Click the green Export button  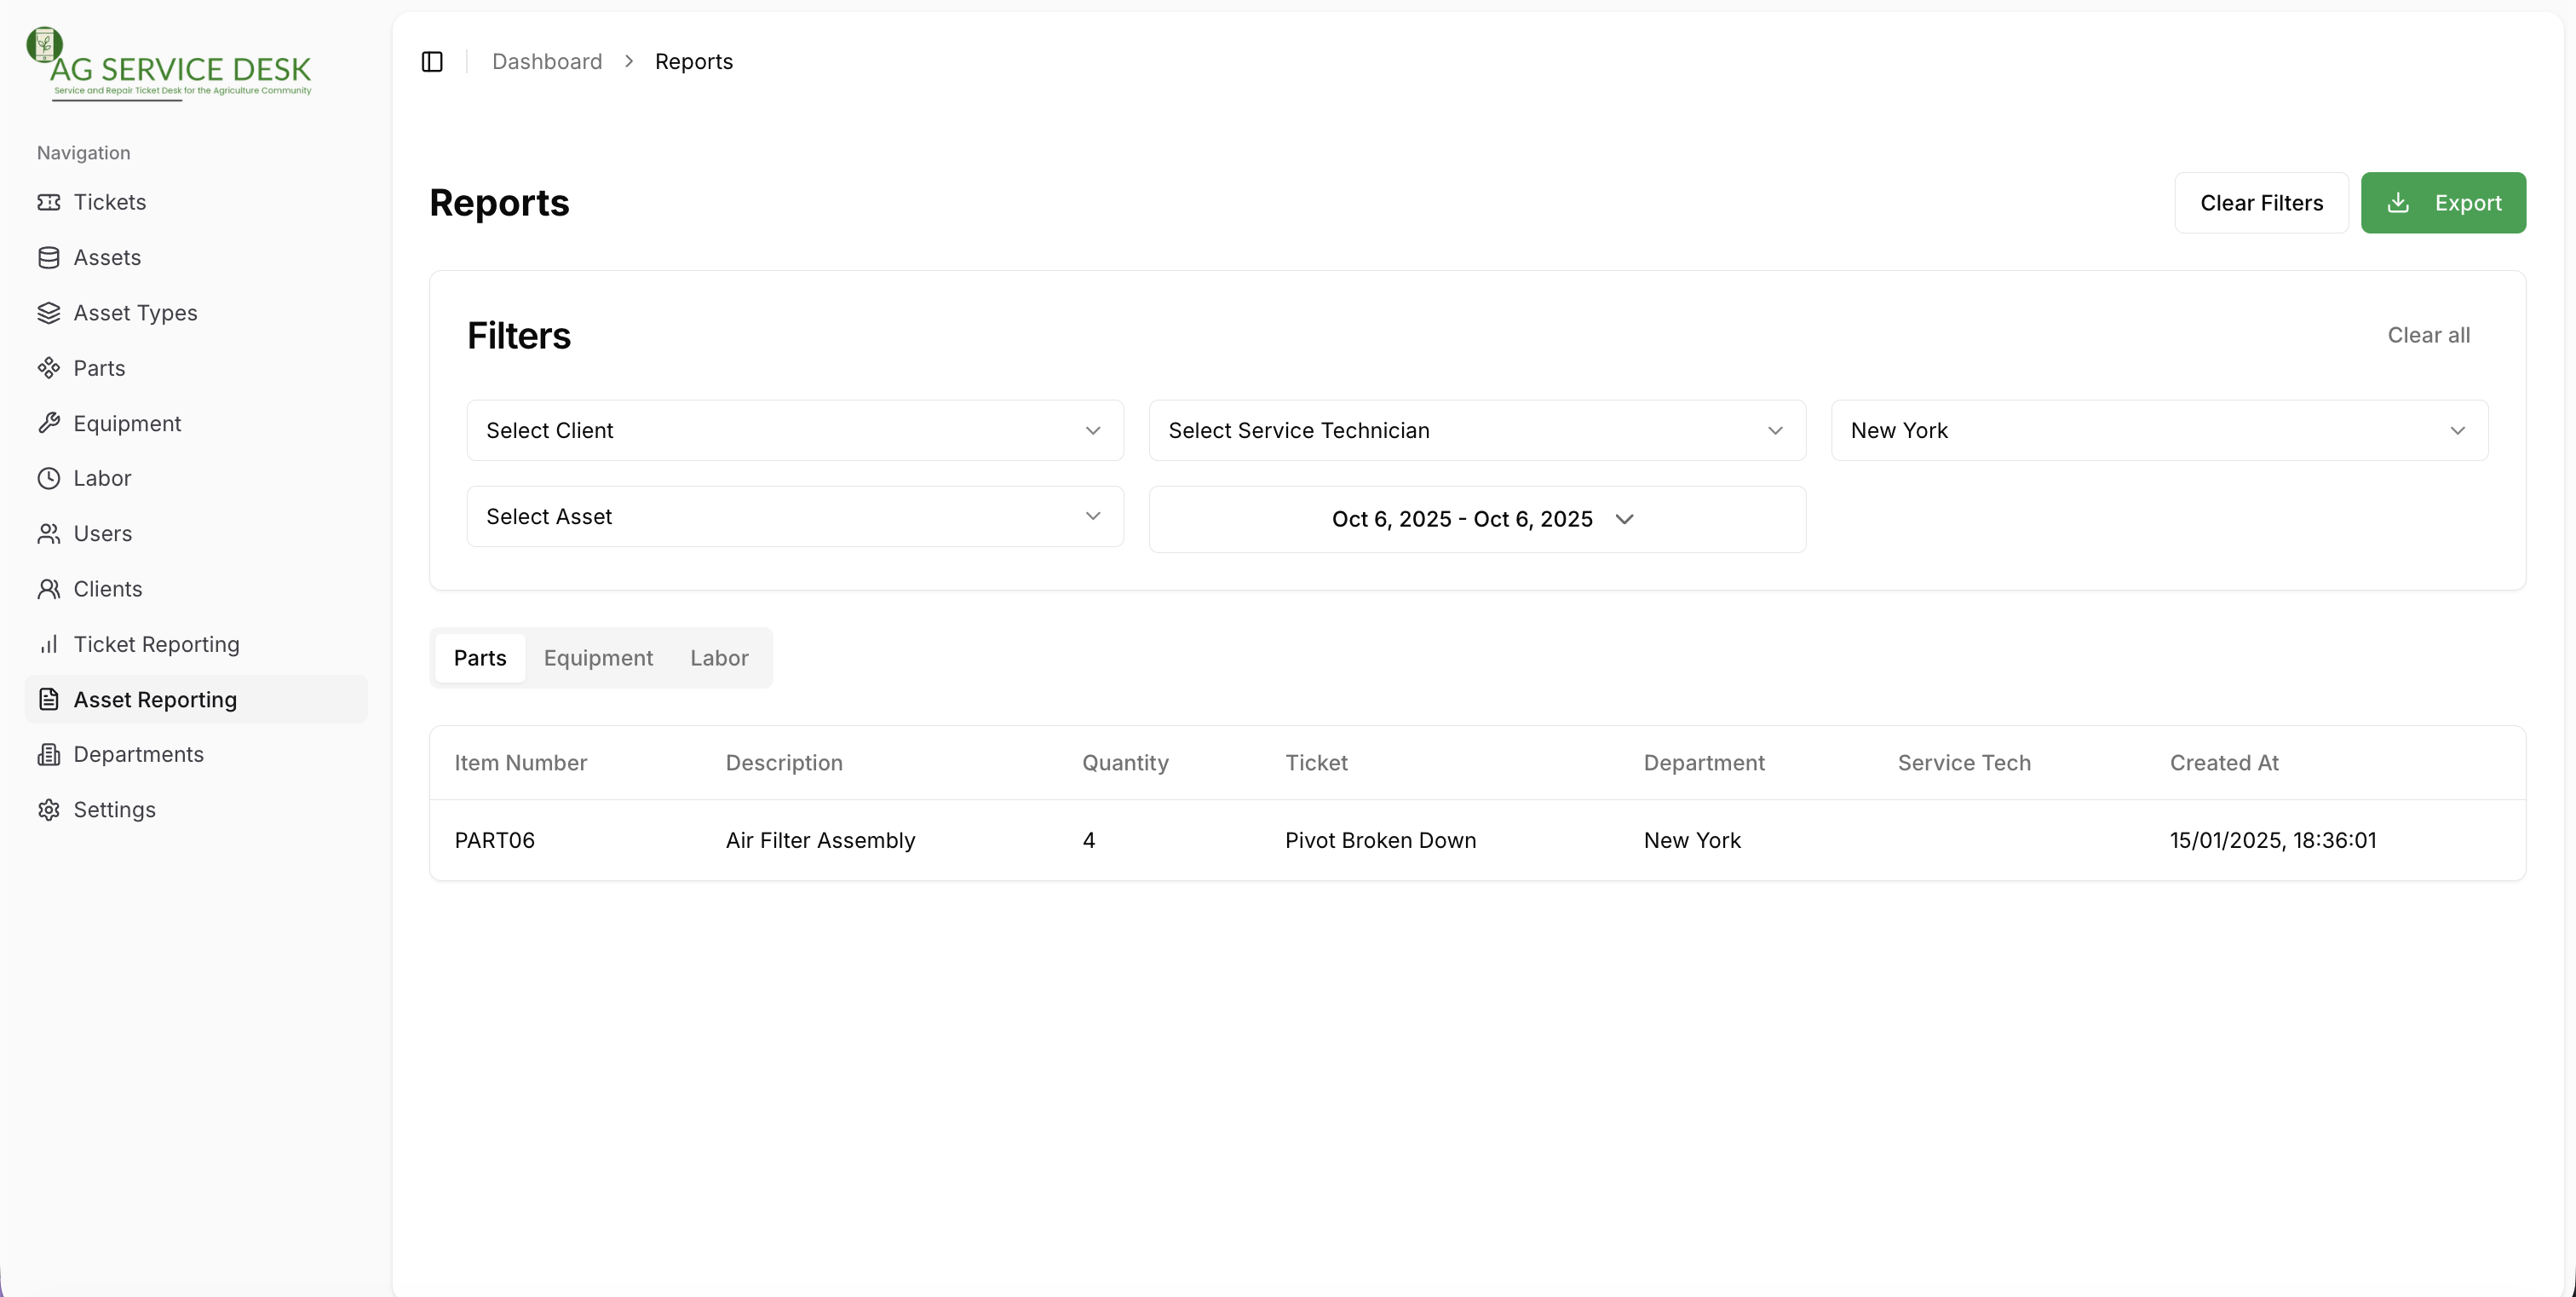[2442, 203]
